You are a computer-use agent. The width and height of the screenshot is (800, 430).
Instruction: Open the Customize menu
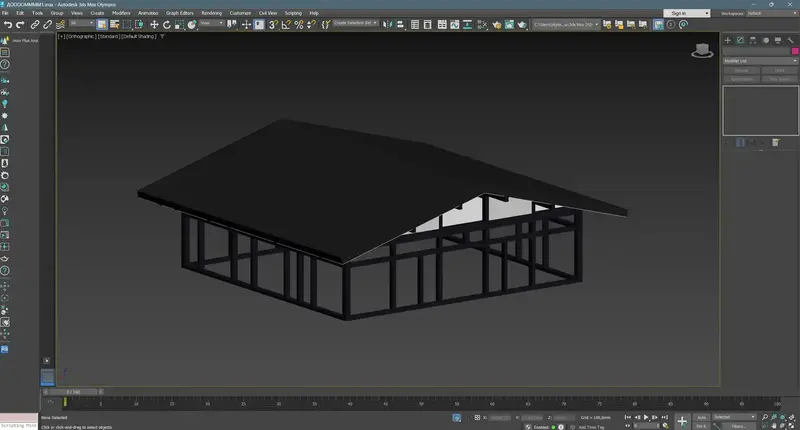pyautogui.click(x=240, y=13)
